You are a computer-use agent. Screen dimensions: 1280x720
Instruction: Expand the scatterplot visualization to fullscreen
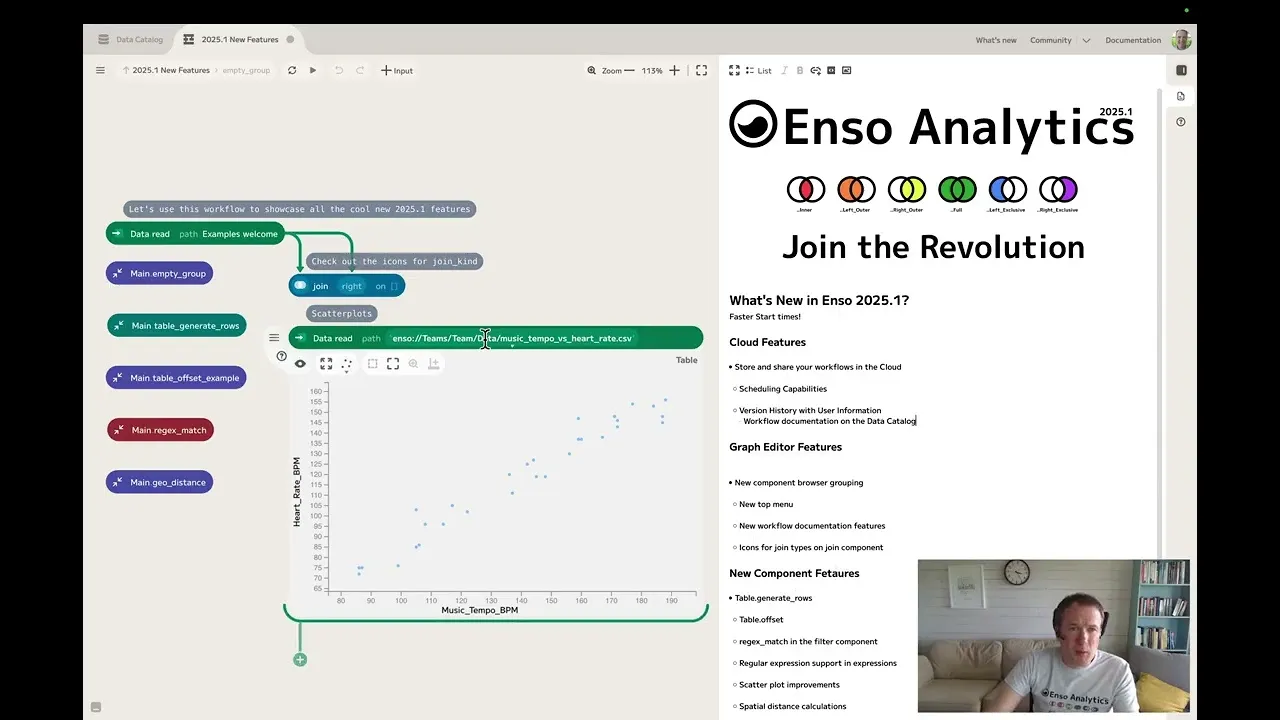326,364
